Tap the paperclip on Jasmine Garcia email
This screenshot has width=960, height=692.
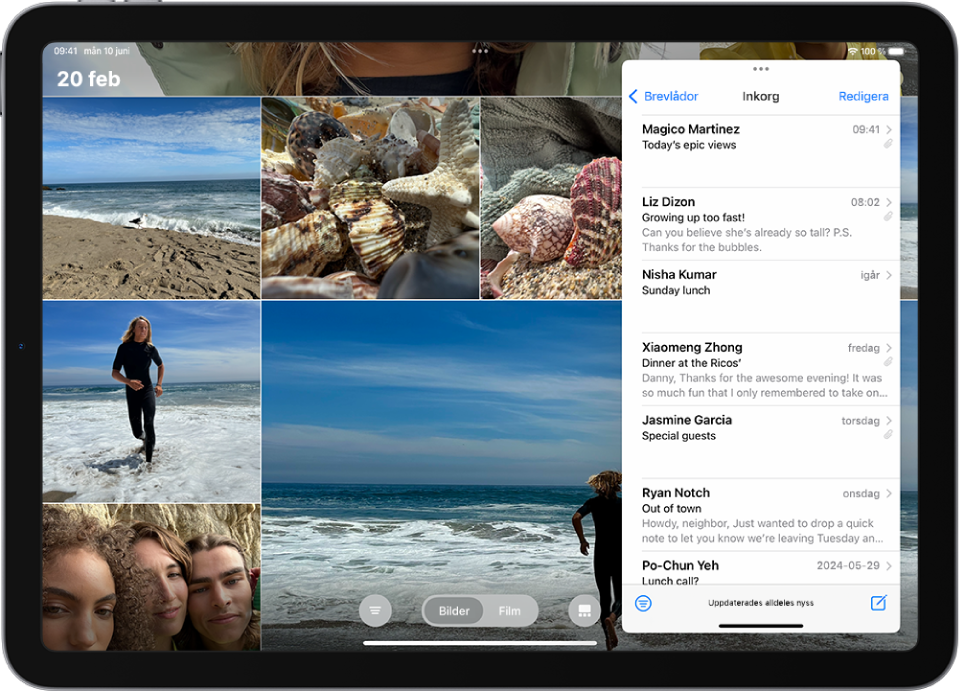[x=888, y=435]
